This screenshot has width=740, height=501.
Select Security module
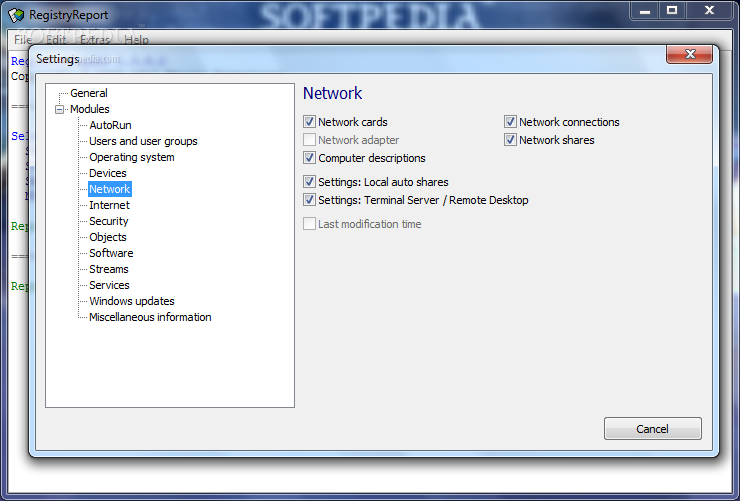coord(109,221)
